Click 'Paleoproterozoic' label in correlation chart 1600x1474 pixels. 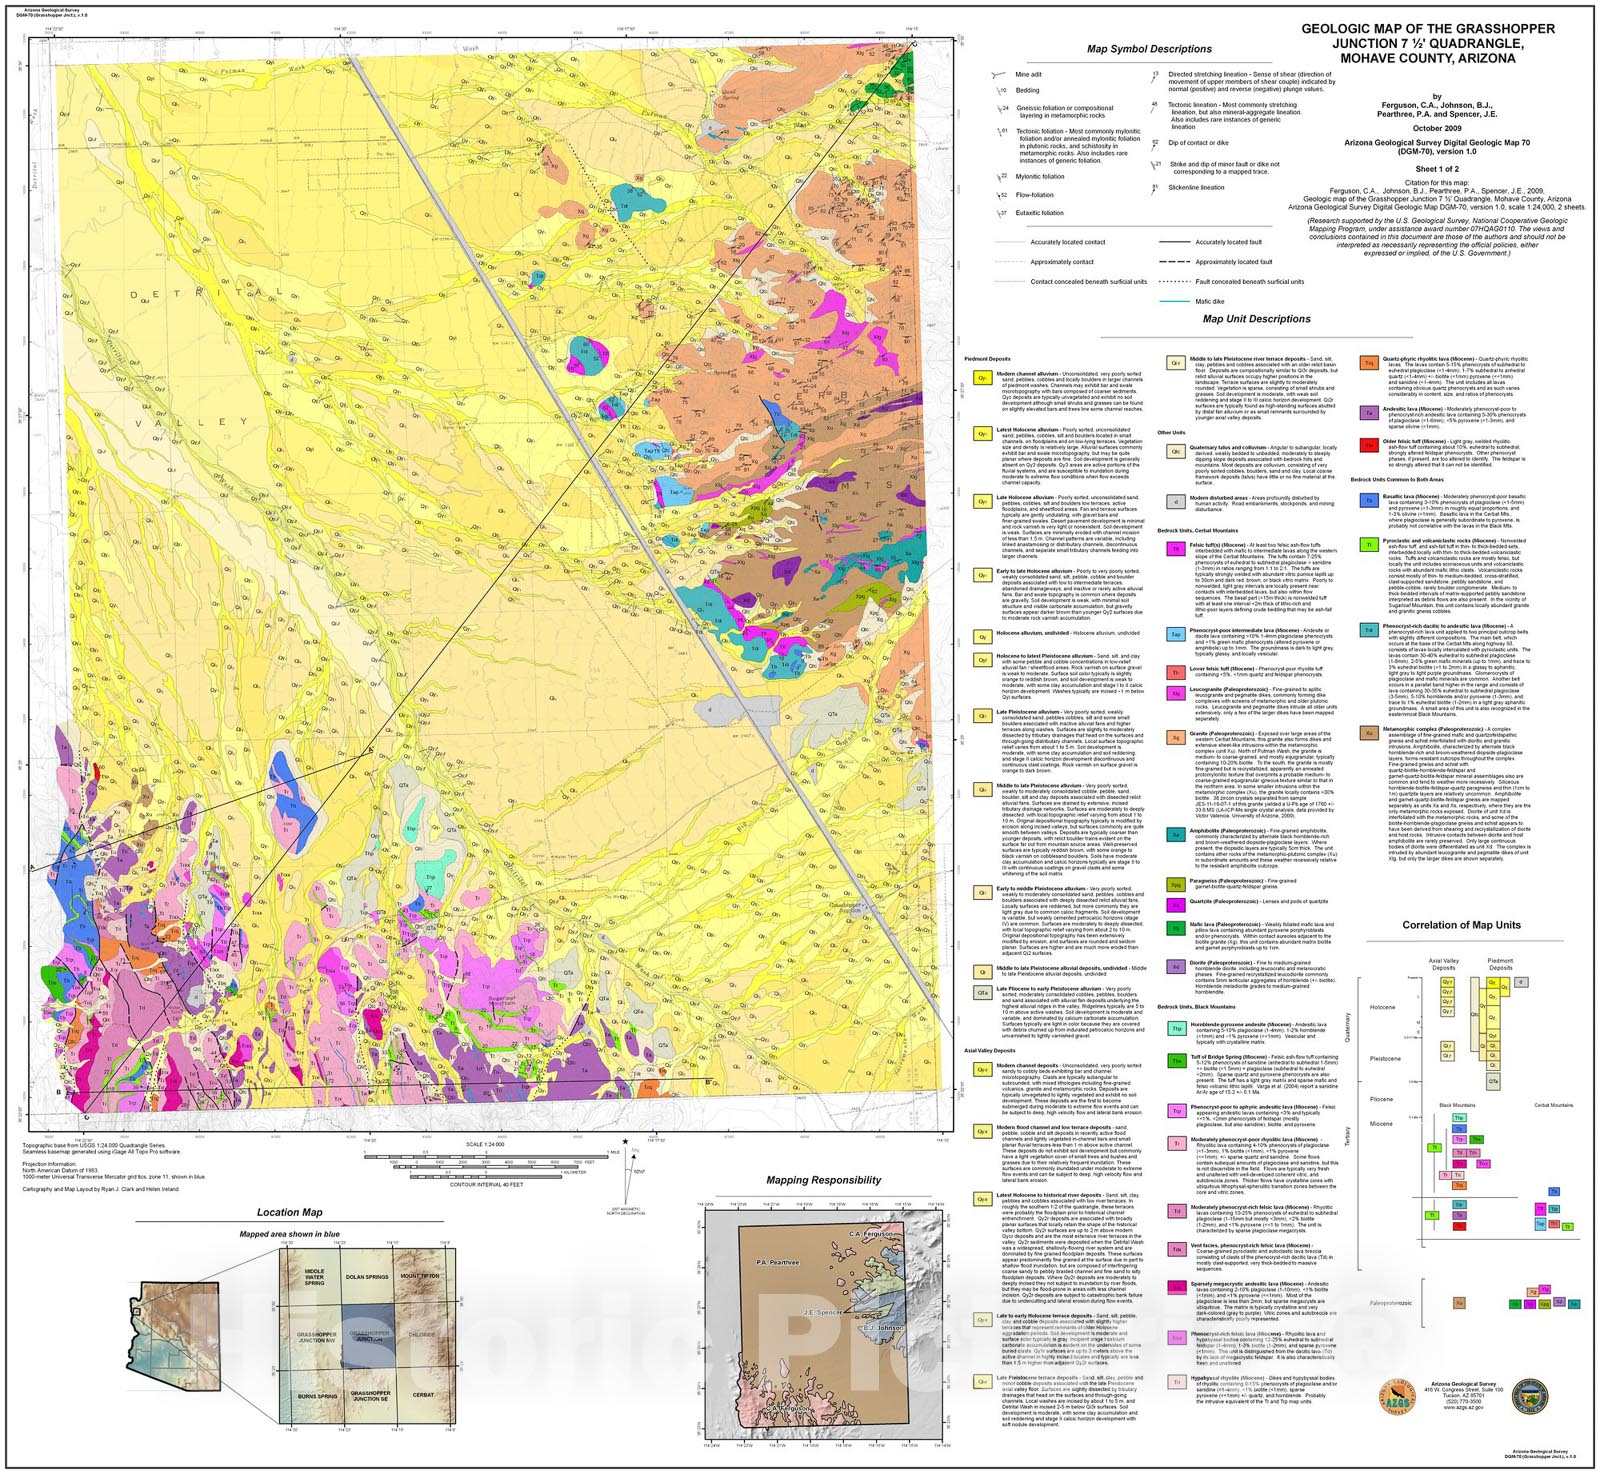pyautogui.click(x=1390, y=1303)
